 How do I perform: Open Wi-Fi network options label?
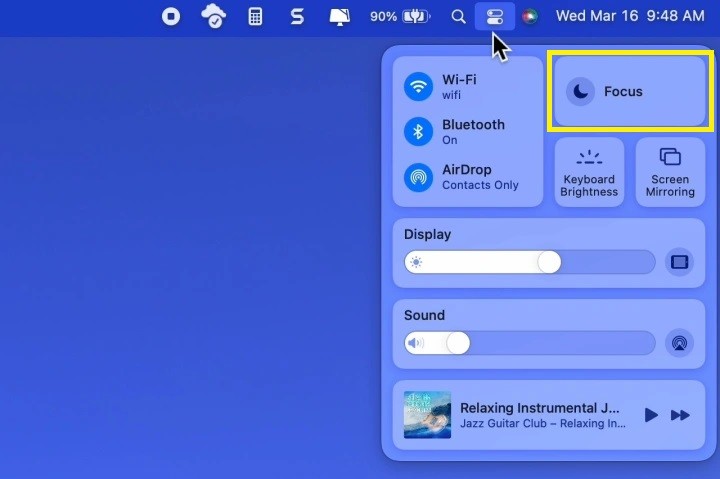459,86
